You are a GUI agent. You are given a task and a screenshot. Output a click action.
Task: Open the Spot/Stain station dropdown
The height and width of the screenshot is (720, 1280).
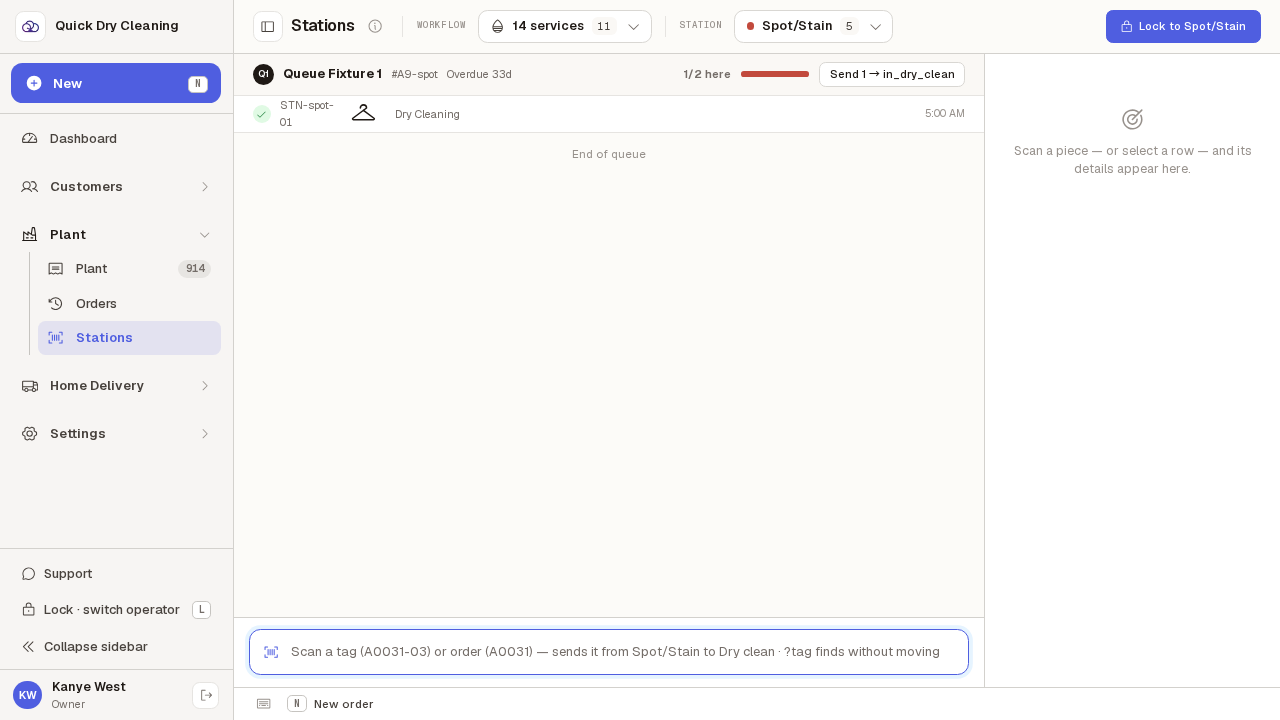click(x=813, y=26)
